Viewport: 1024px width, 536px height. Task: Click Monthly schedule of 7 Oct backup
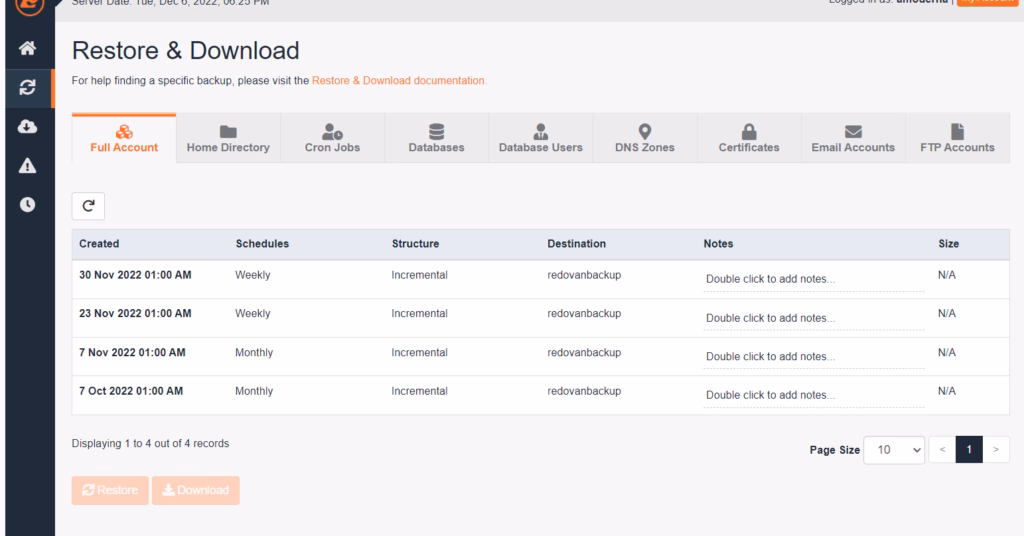(254, 391)
